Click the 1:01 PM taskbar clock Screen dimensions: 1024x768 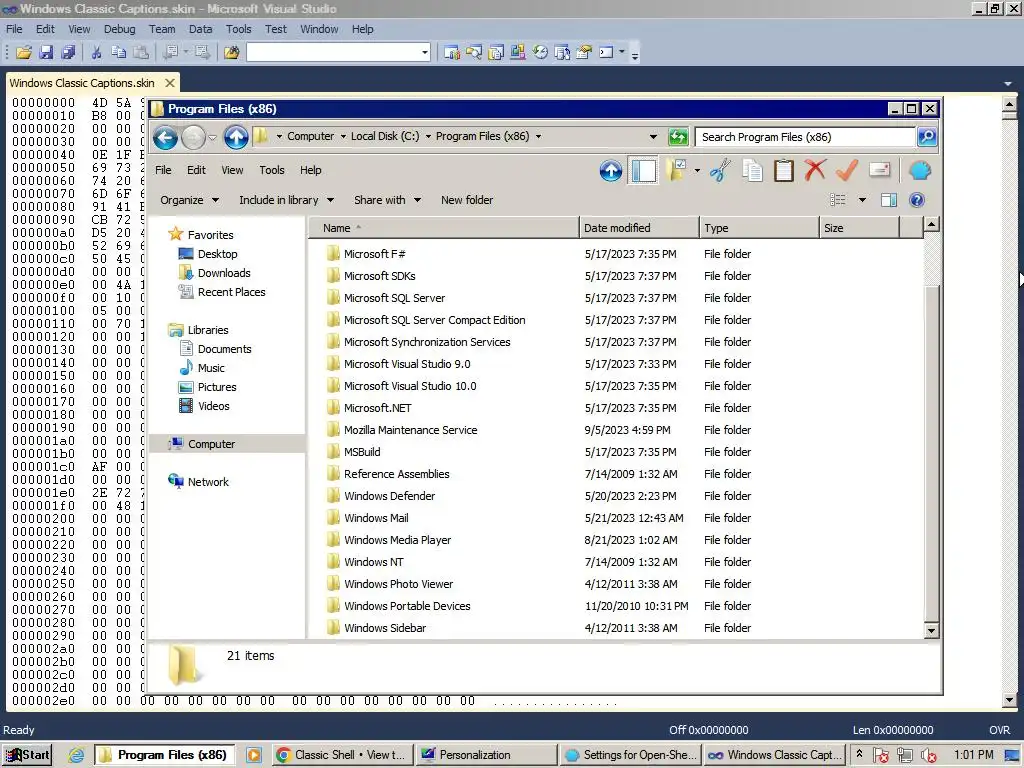tap(974, 755)
